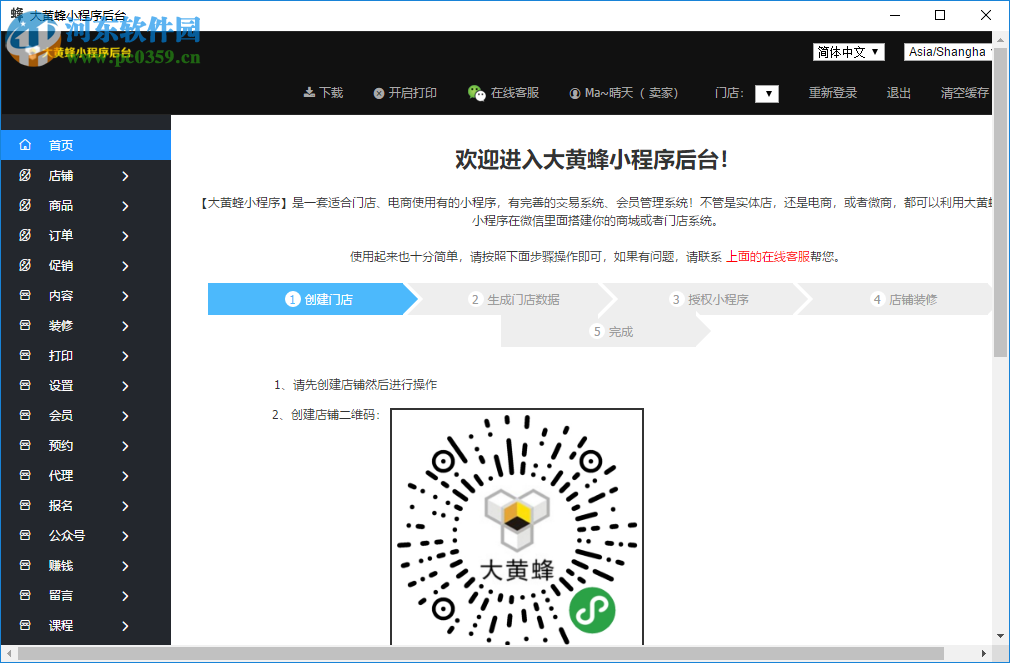The width and height of the screenshot is (1010, 663).
Task: Expand the 设置 settings submenu
Action: pos(125,385)
